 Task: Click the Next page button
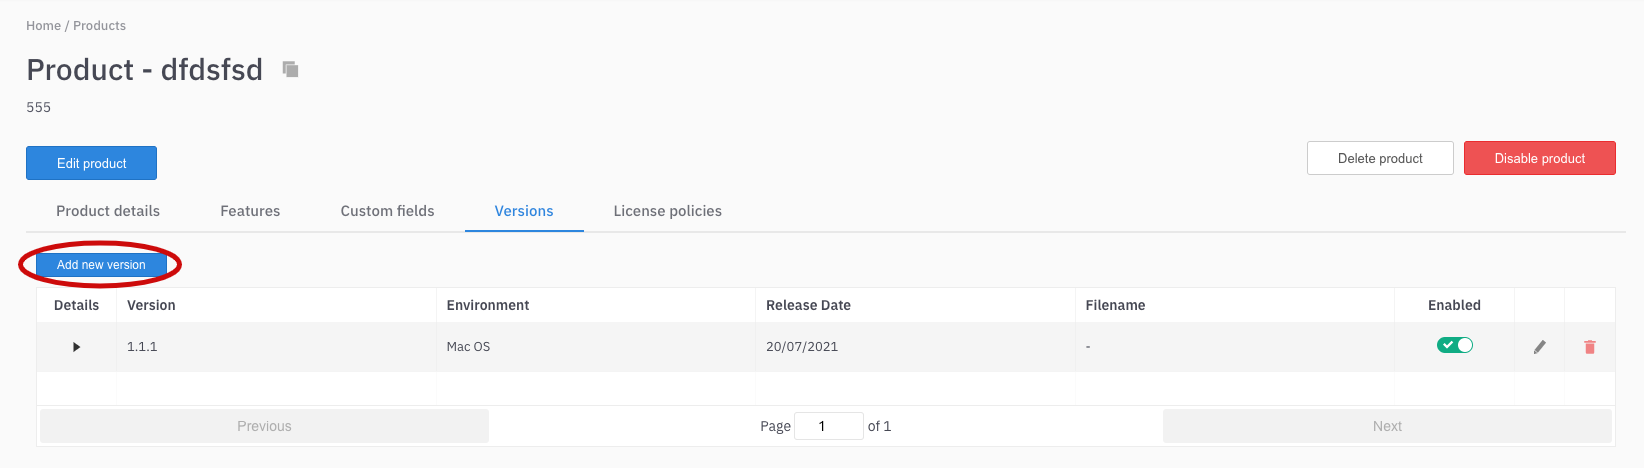coord(1386,426)
